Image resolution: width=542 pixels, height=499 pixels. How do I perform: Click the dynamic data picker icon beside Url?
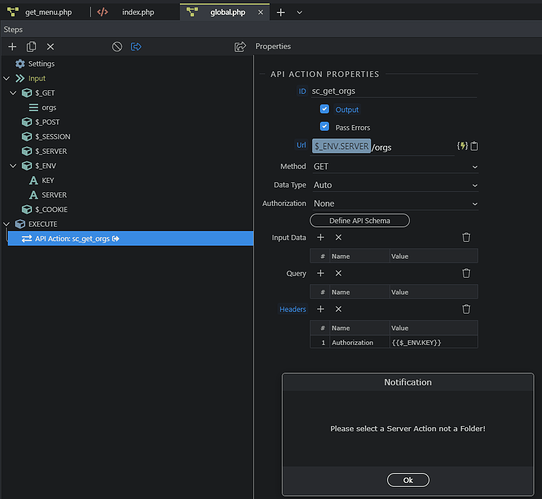[x=462, y=146]
